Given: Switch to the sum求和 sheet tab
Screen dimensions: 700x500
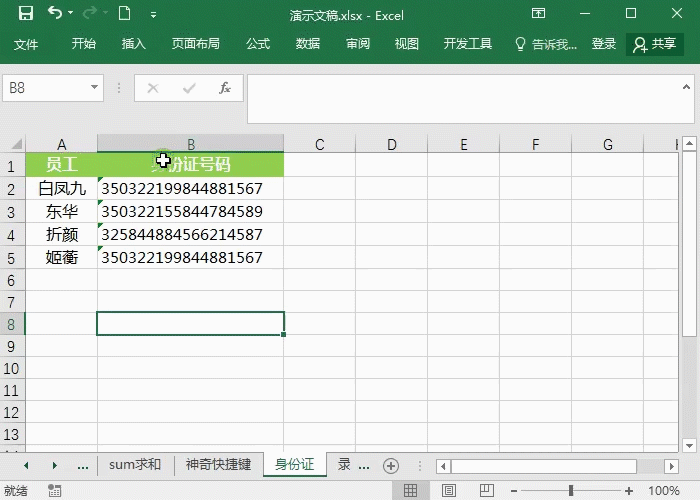Looking at the screenshot, I should [x=135, y=464].
